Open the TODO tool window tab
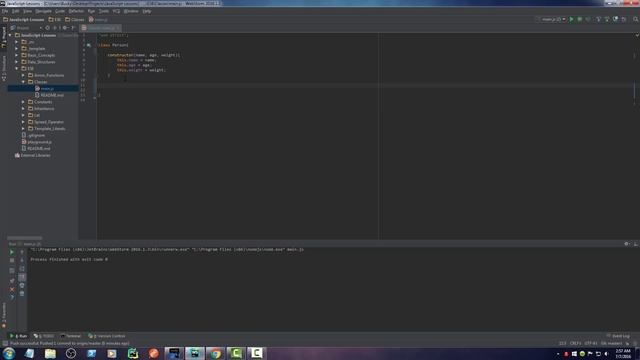Image resolution: width=640 pixels, height=360 pixels. coord(44,336)
